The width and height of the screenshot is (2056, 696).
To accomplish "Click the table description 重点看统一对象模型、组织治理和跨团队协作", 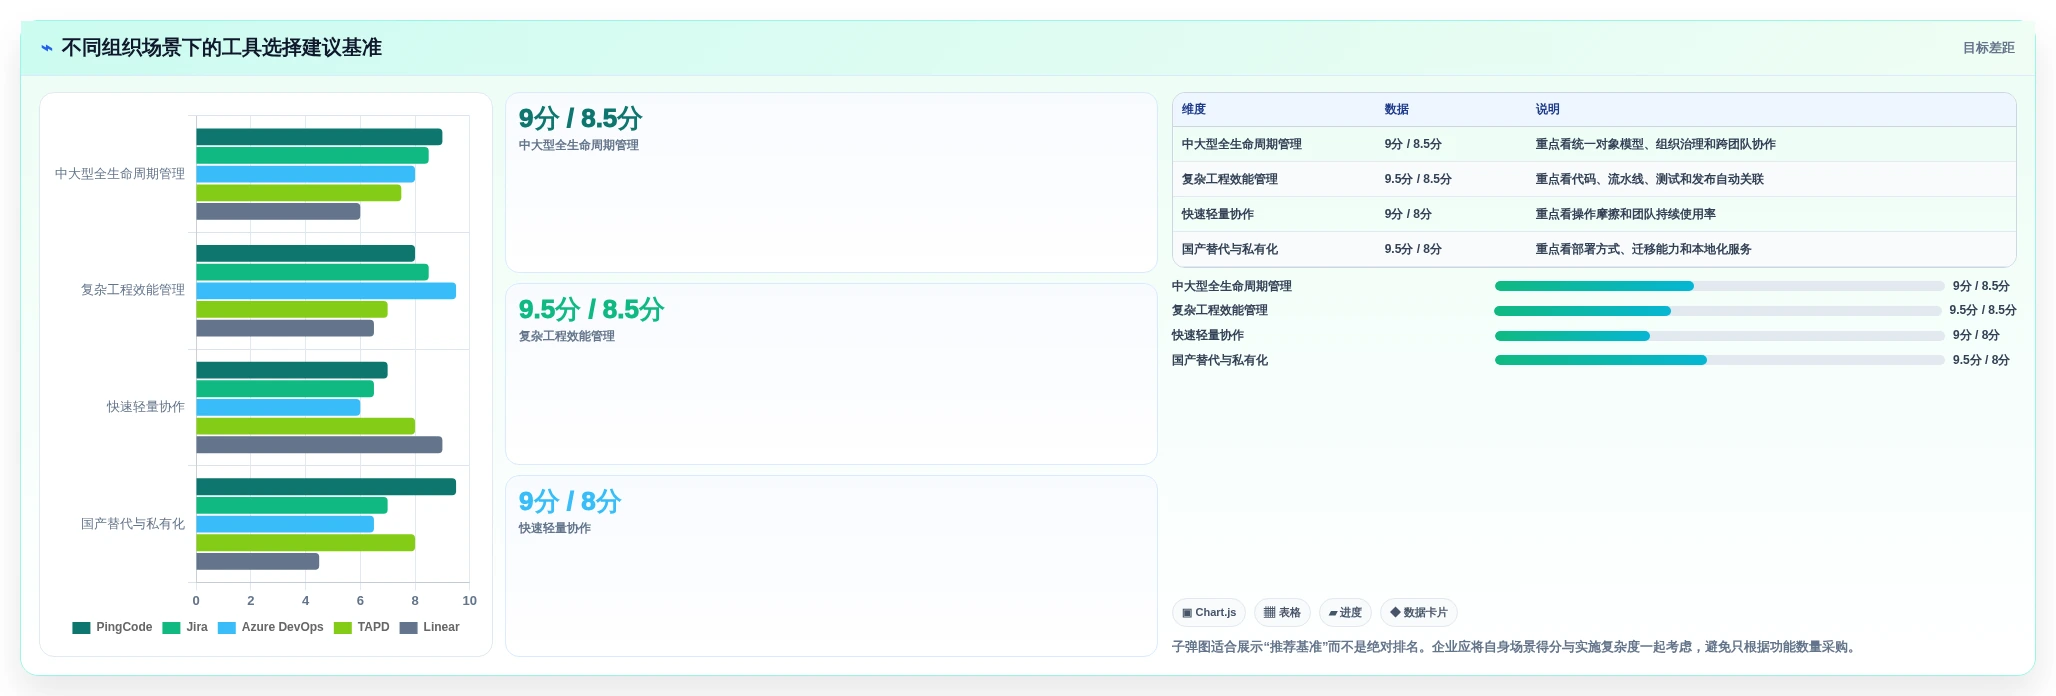I will click(x=1655, y=144).
